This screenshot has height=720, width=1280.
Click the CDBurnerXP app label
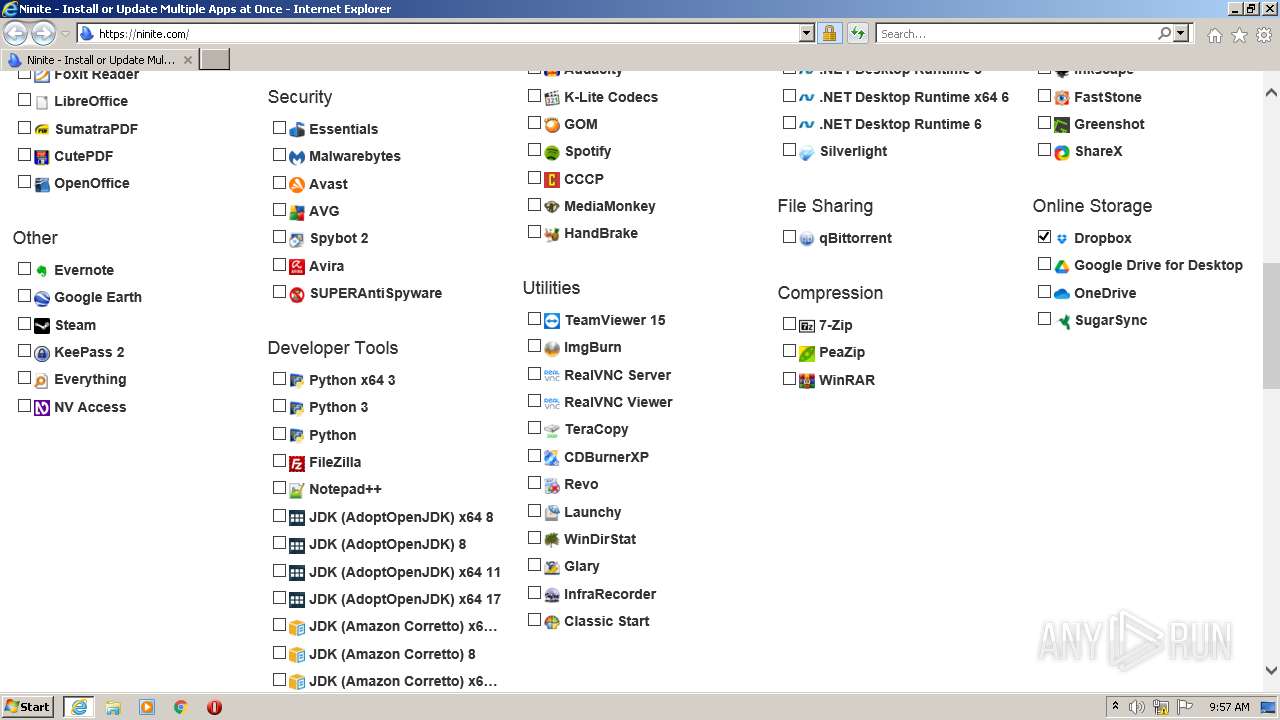[606, 457]
